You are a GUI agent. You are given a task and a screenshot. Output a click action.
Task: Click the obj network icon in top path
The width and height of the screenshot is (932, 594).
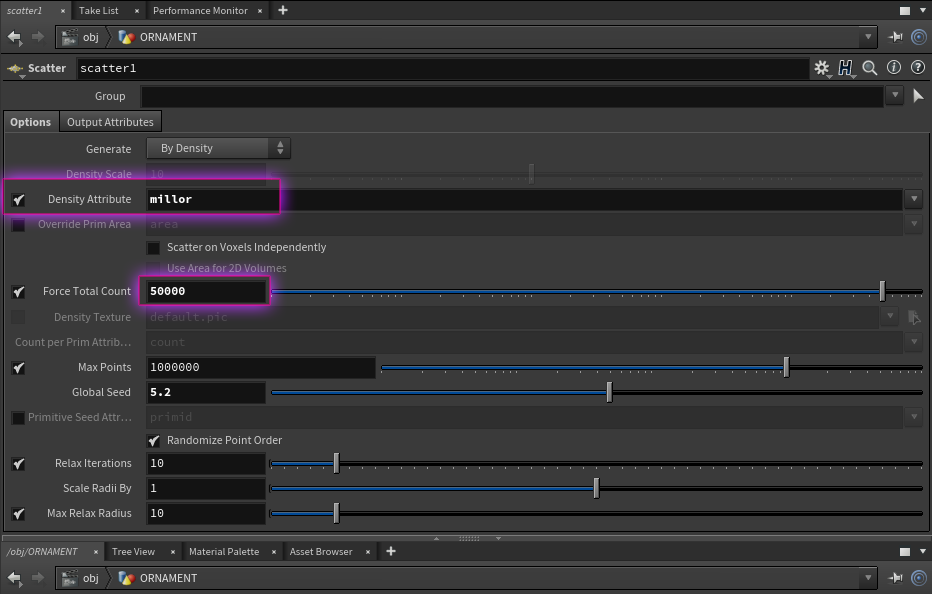pyautogui.click(x=70, y=37)
